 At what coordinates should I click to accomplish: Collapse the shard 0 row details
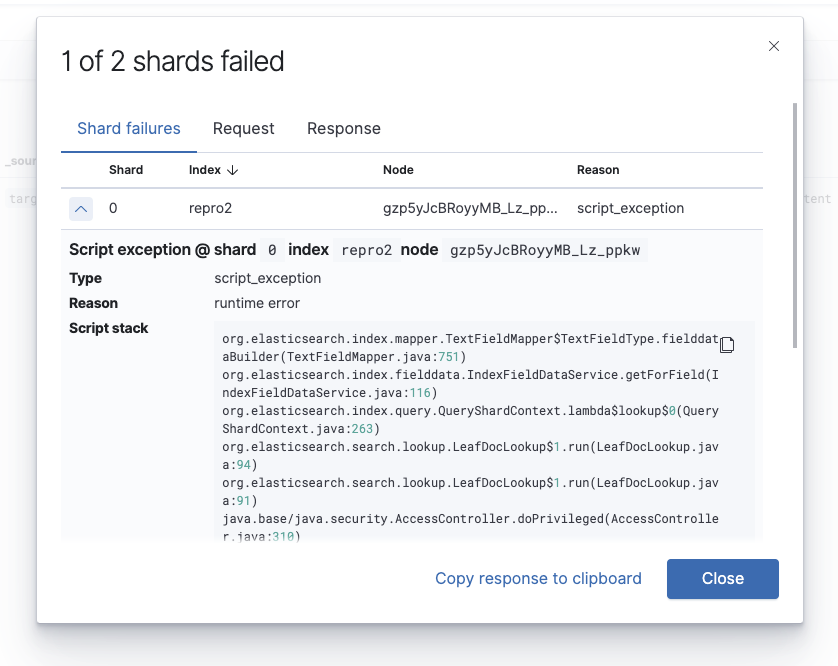pos(81,208)
